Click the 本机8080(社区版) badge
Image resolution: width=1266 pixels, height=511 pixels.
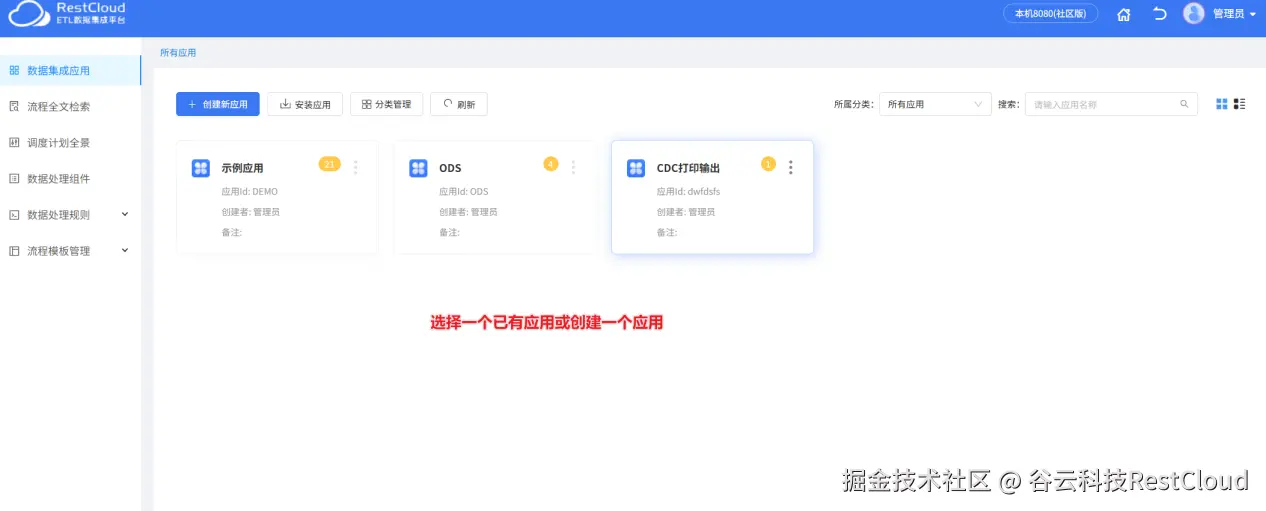pos(1051,14)
